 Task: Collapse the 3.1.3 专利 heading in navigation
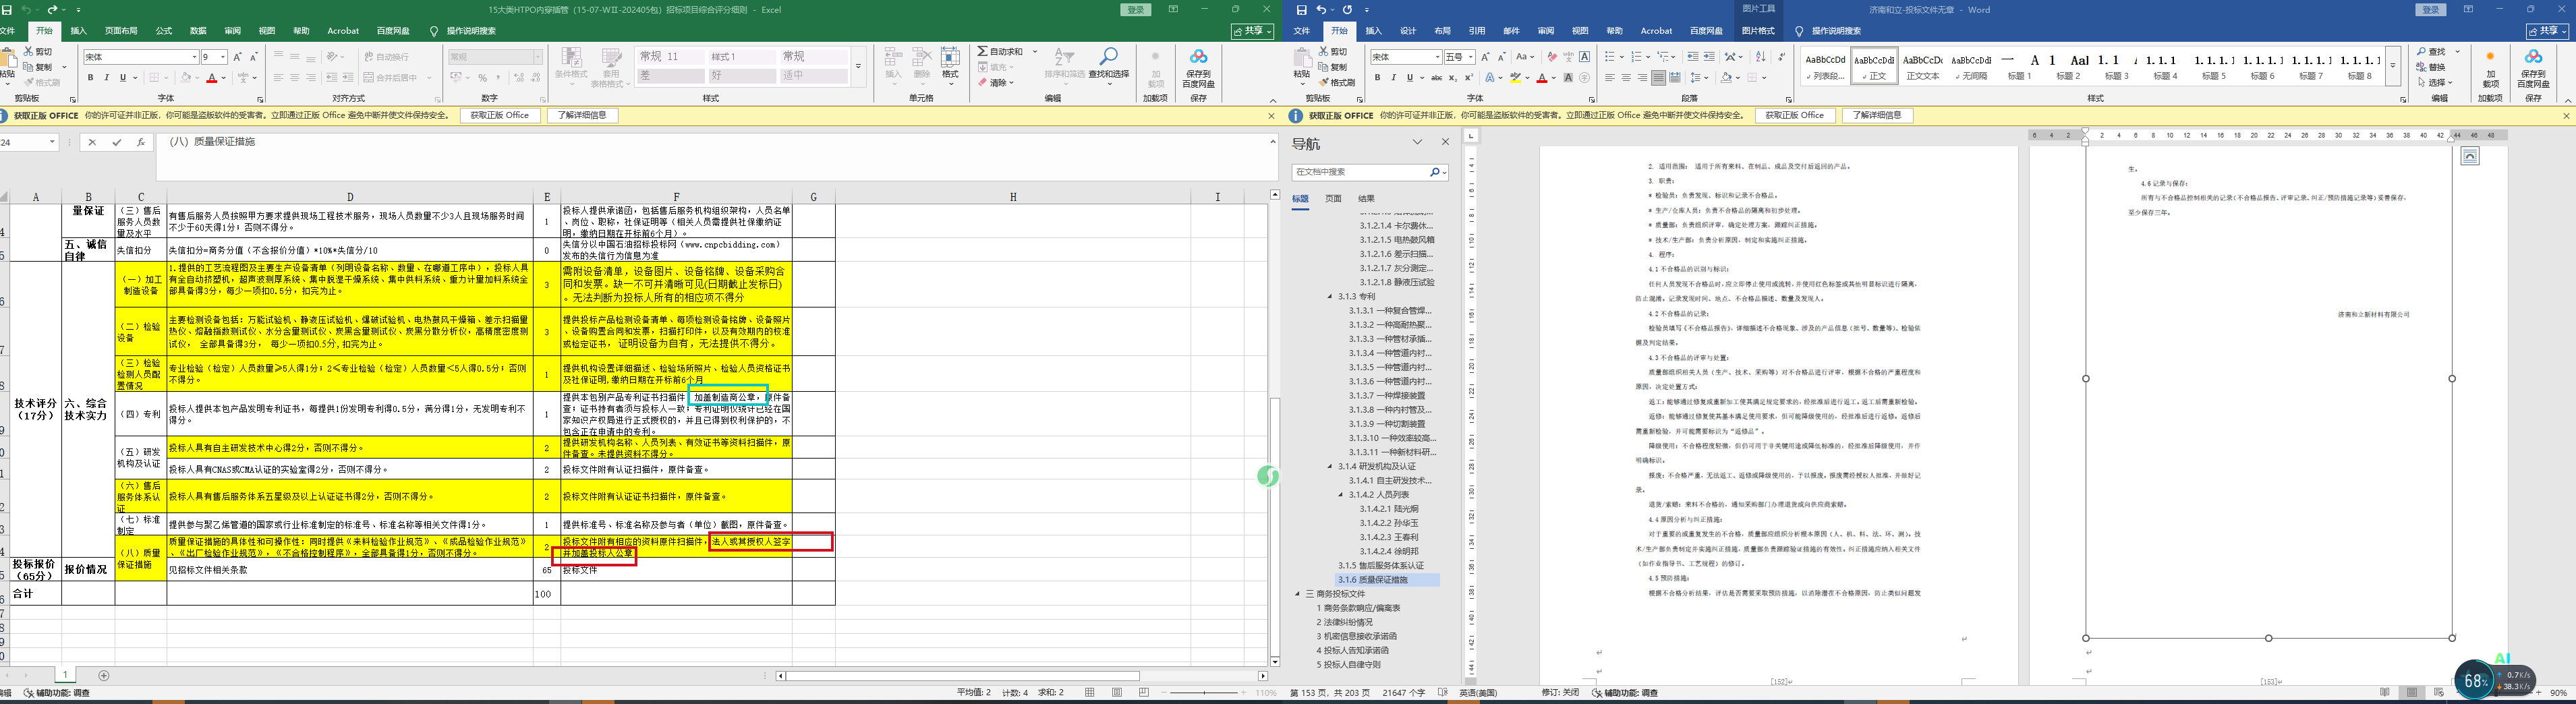click(1330, 297)
